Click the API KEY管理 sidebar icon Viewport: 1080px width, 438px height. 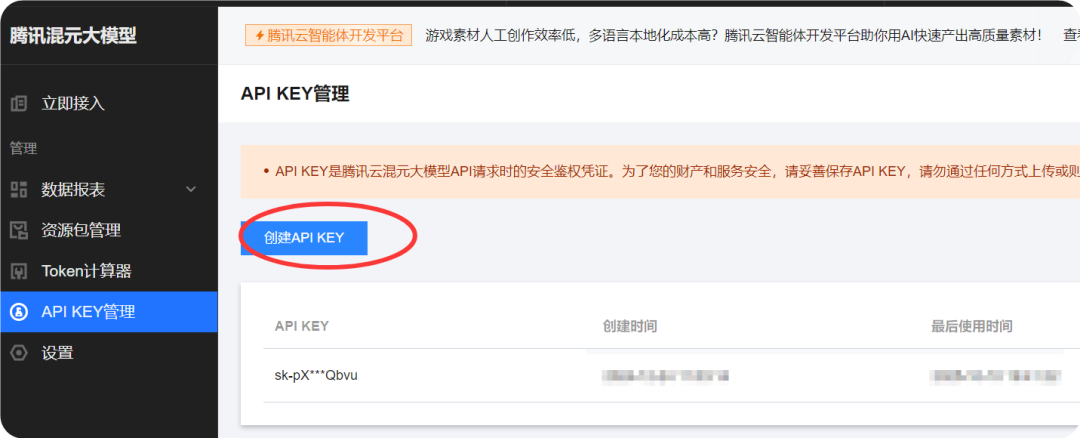coord(19,312)
